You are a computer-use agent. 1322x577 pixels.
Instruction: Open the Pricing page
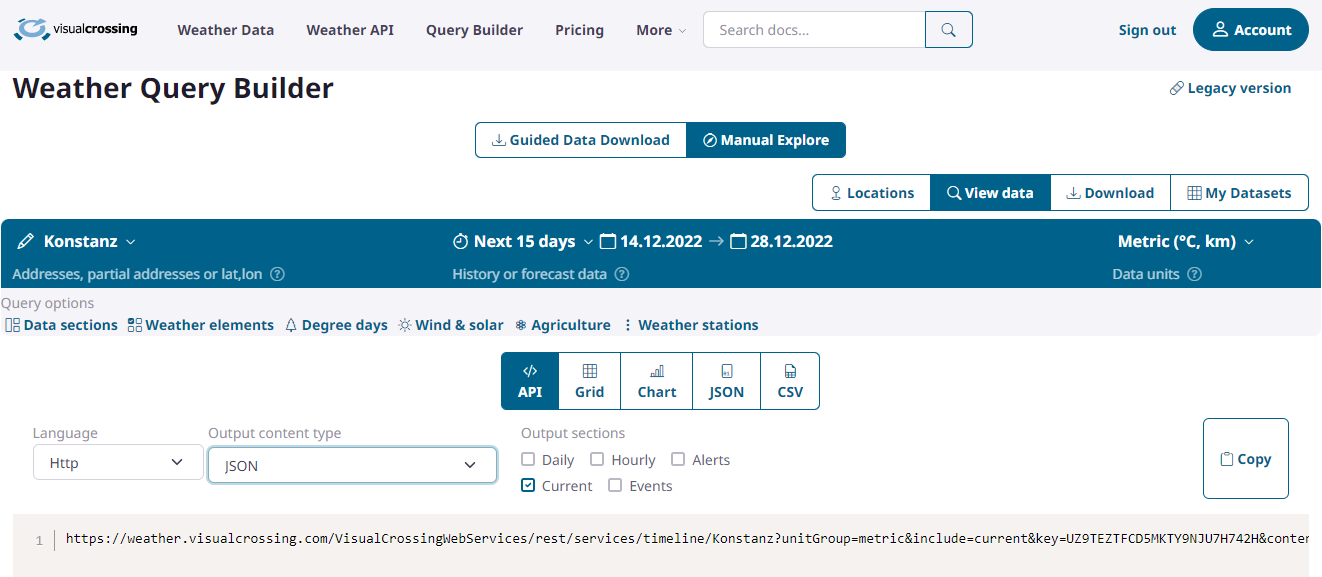[580, 30]
